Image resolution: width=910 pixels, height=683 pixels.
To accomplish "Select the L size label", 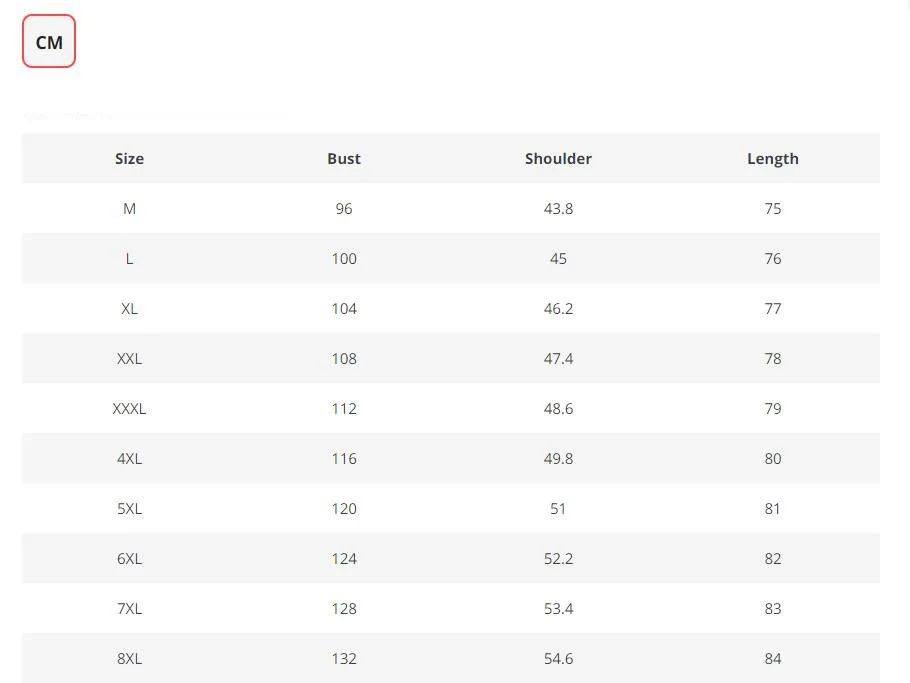I will click(129, 259).
